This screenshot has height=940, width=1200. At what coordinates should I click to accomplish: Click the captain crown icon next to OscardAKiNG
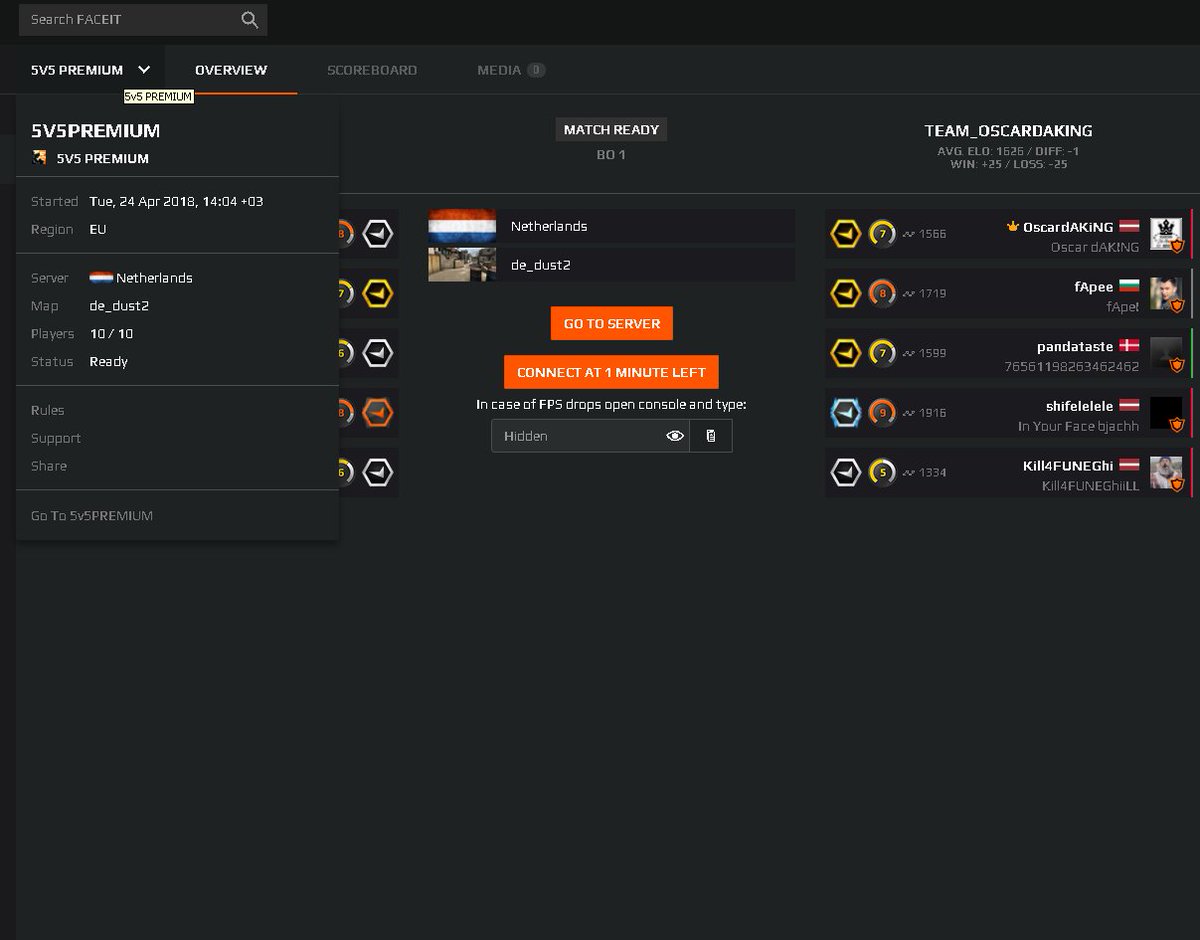tap(1013, 227)
